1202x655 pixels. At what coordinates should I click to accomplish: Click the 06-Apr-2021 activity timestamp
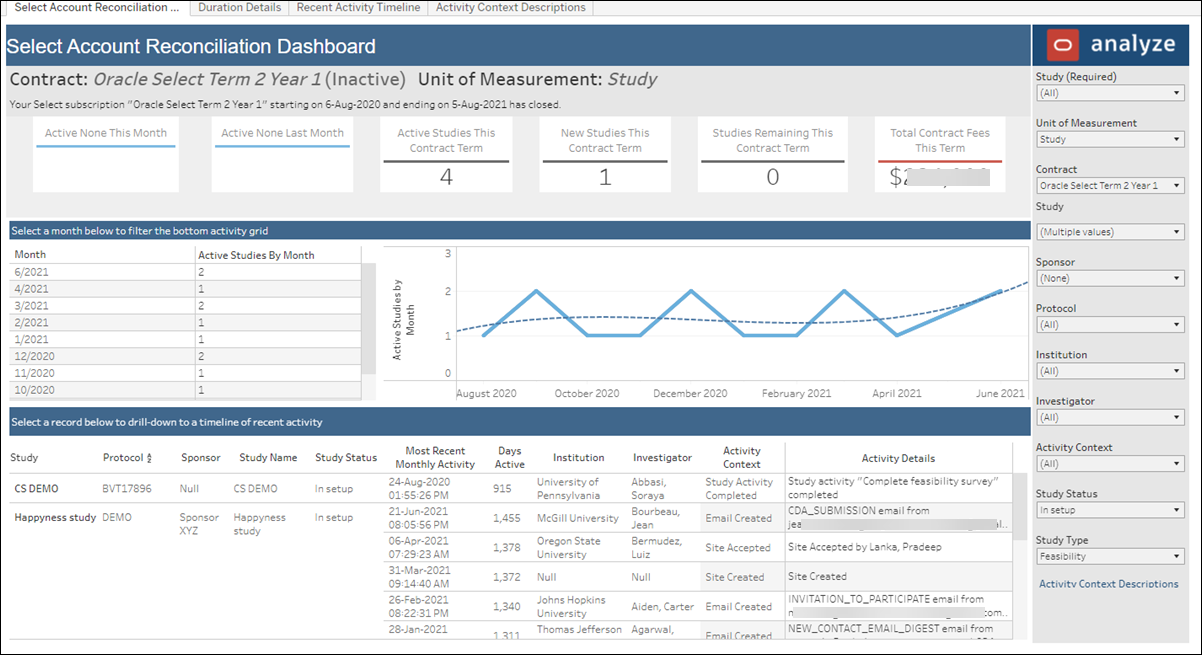point(421,547)
